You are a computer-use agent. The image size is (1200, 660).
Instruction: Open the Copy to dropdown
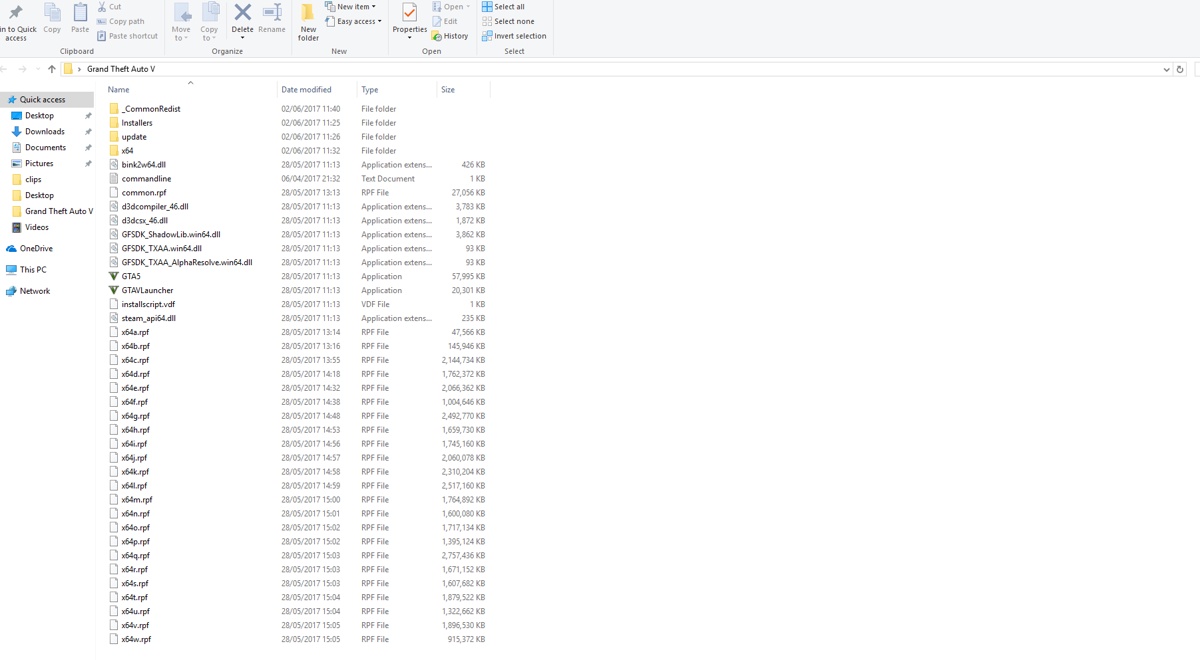click(209, 33)
